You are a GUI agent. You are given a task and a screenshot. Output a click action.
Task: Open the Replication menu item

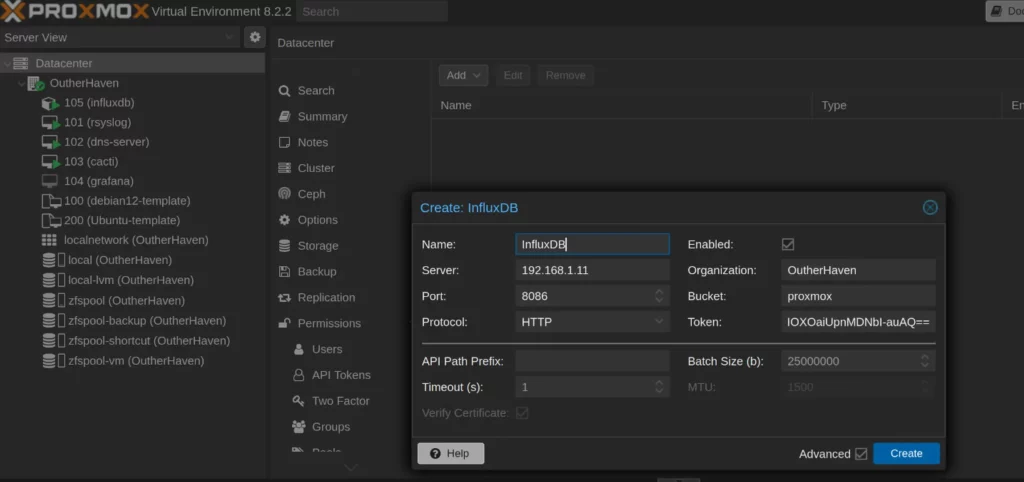(327, 297)
